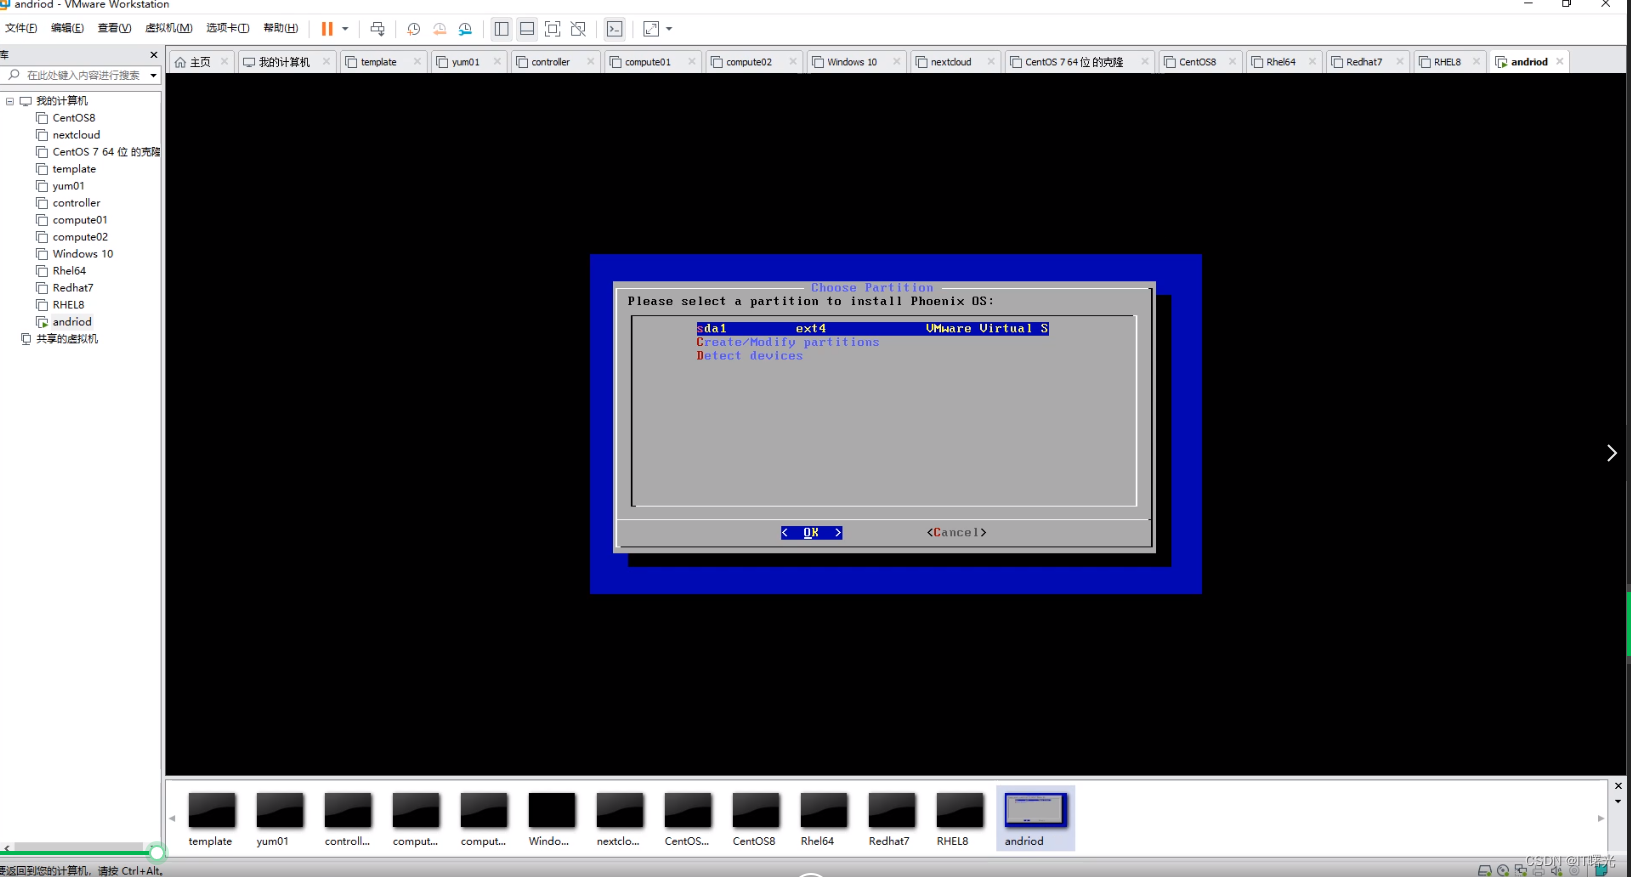This screenshot has height=877, width=1631.
Task: Open the RHEL8 thumbnail
Action: (x=959, y=819)
